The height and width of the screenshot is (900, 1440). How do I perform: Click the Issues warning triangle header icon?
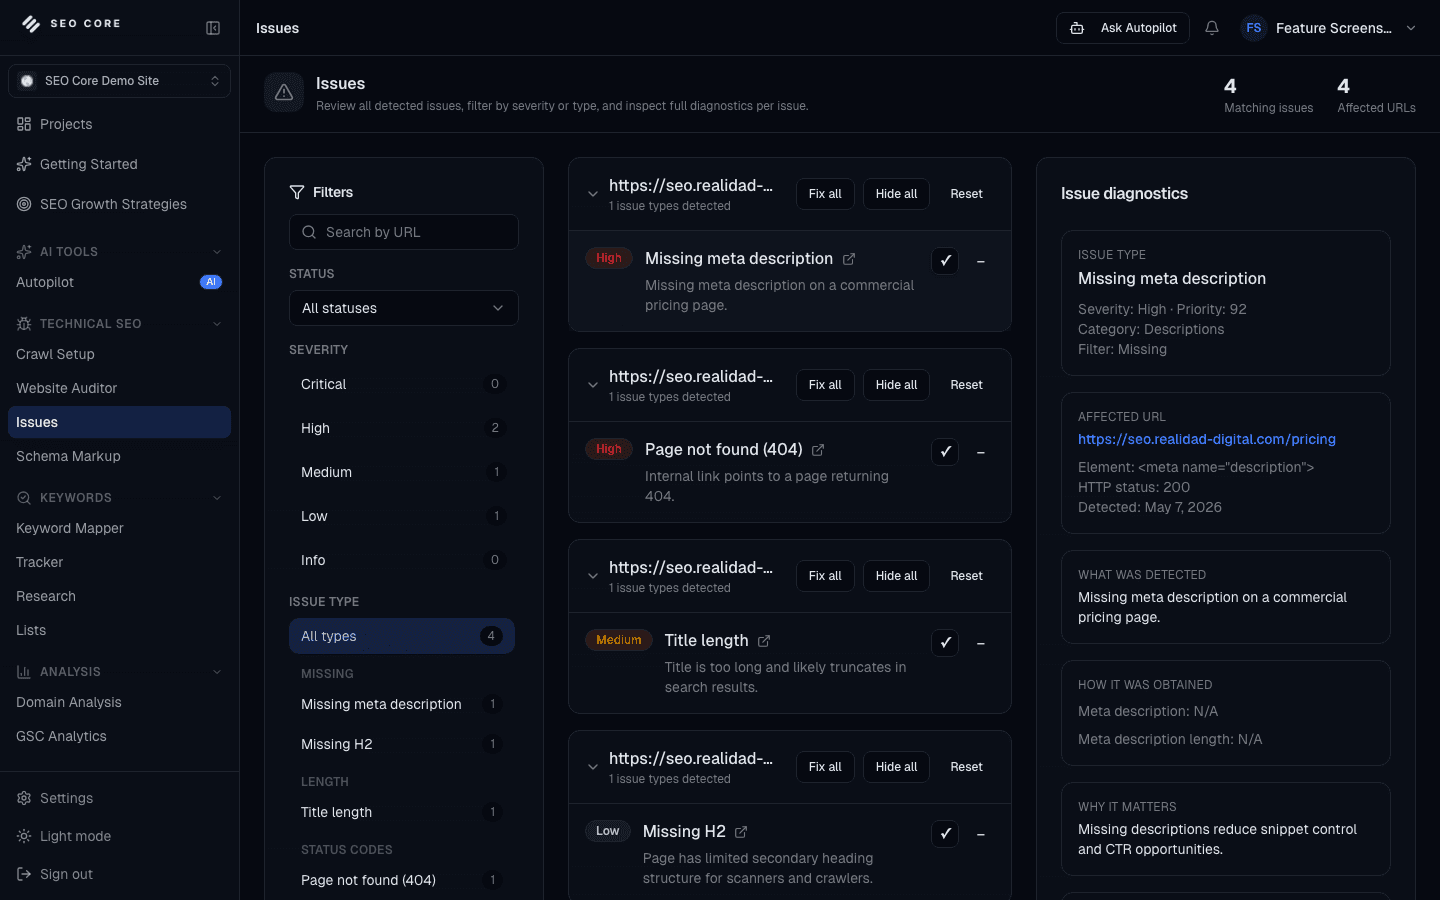284,92
